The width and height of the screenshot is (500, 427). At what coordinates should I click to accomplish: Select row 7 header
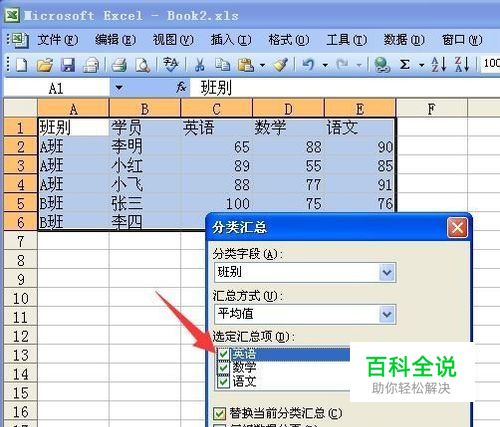20,241
